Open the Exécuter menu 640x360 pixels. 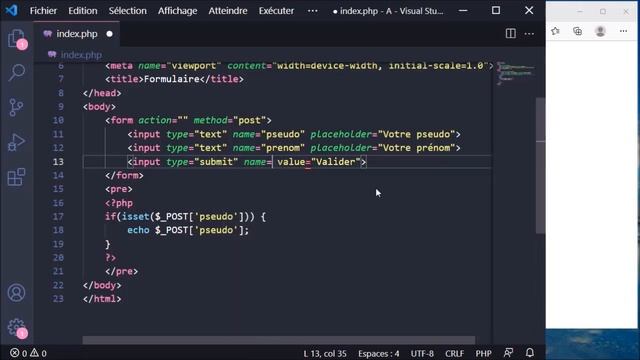276,11
